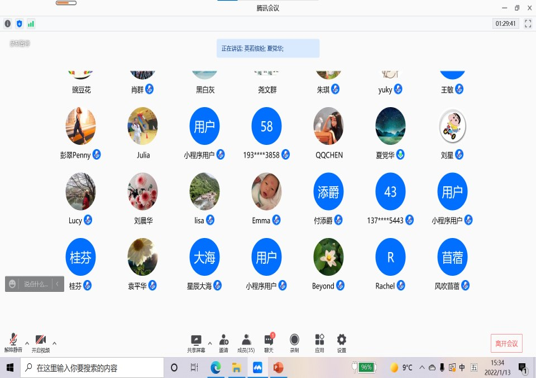Toggle fullscreen mode icon
Screen dimensions: 536x378
528,24
